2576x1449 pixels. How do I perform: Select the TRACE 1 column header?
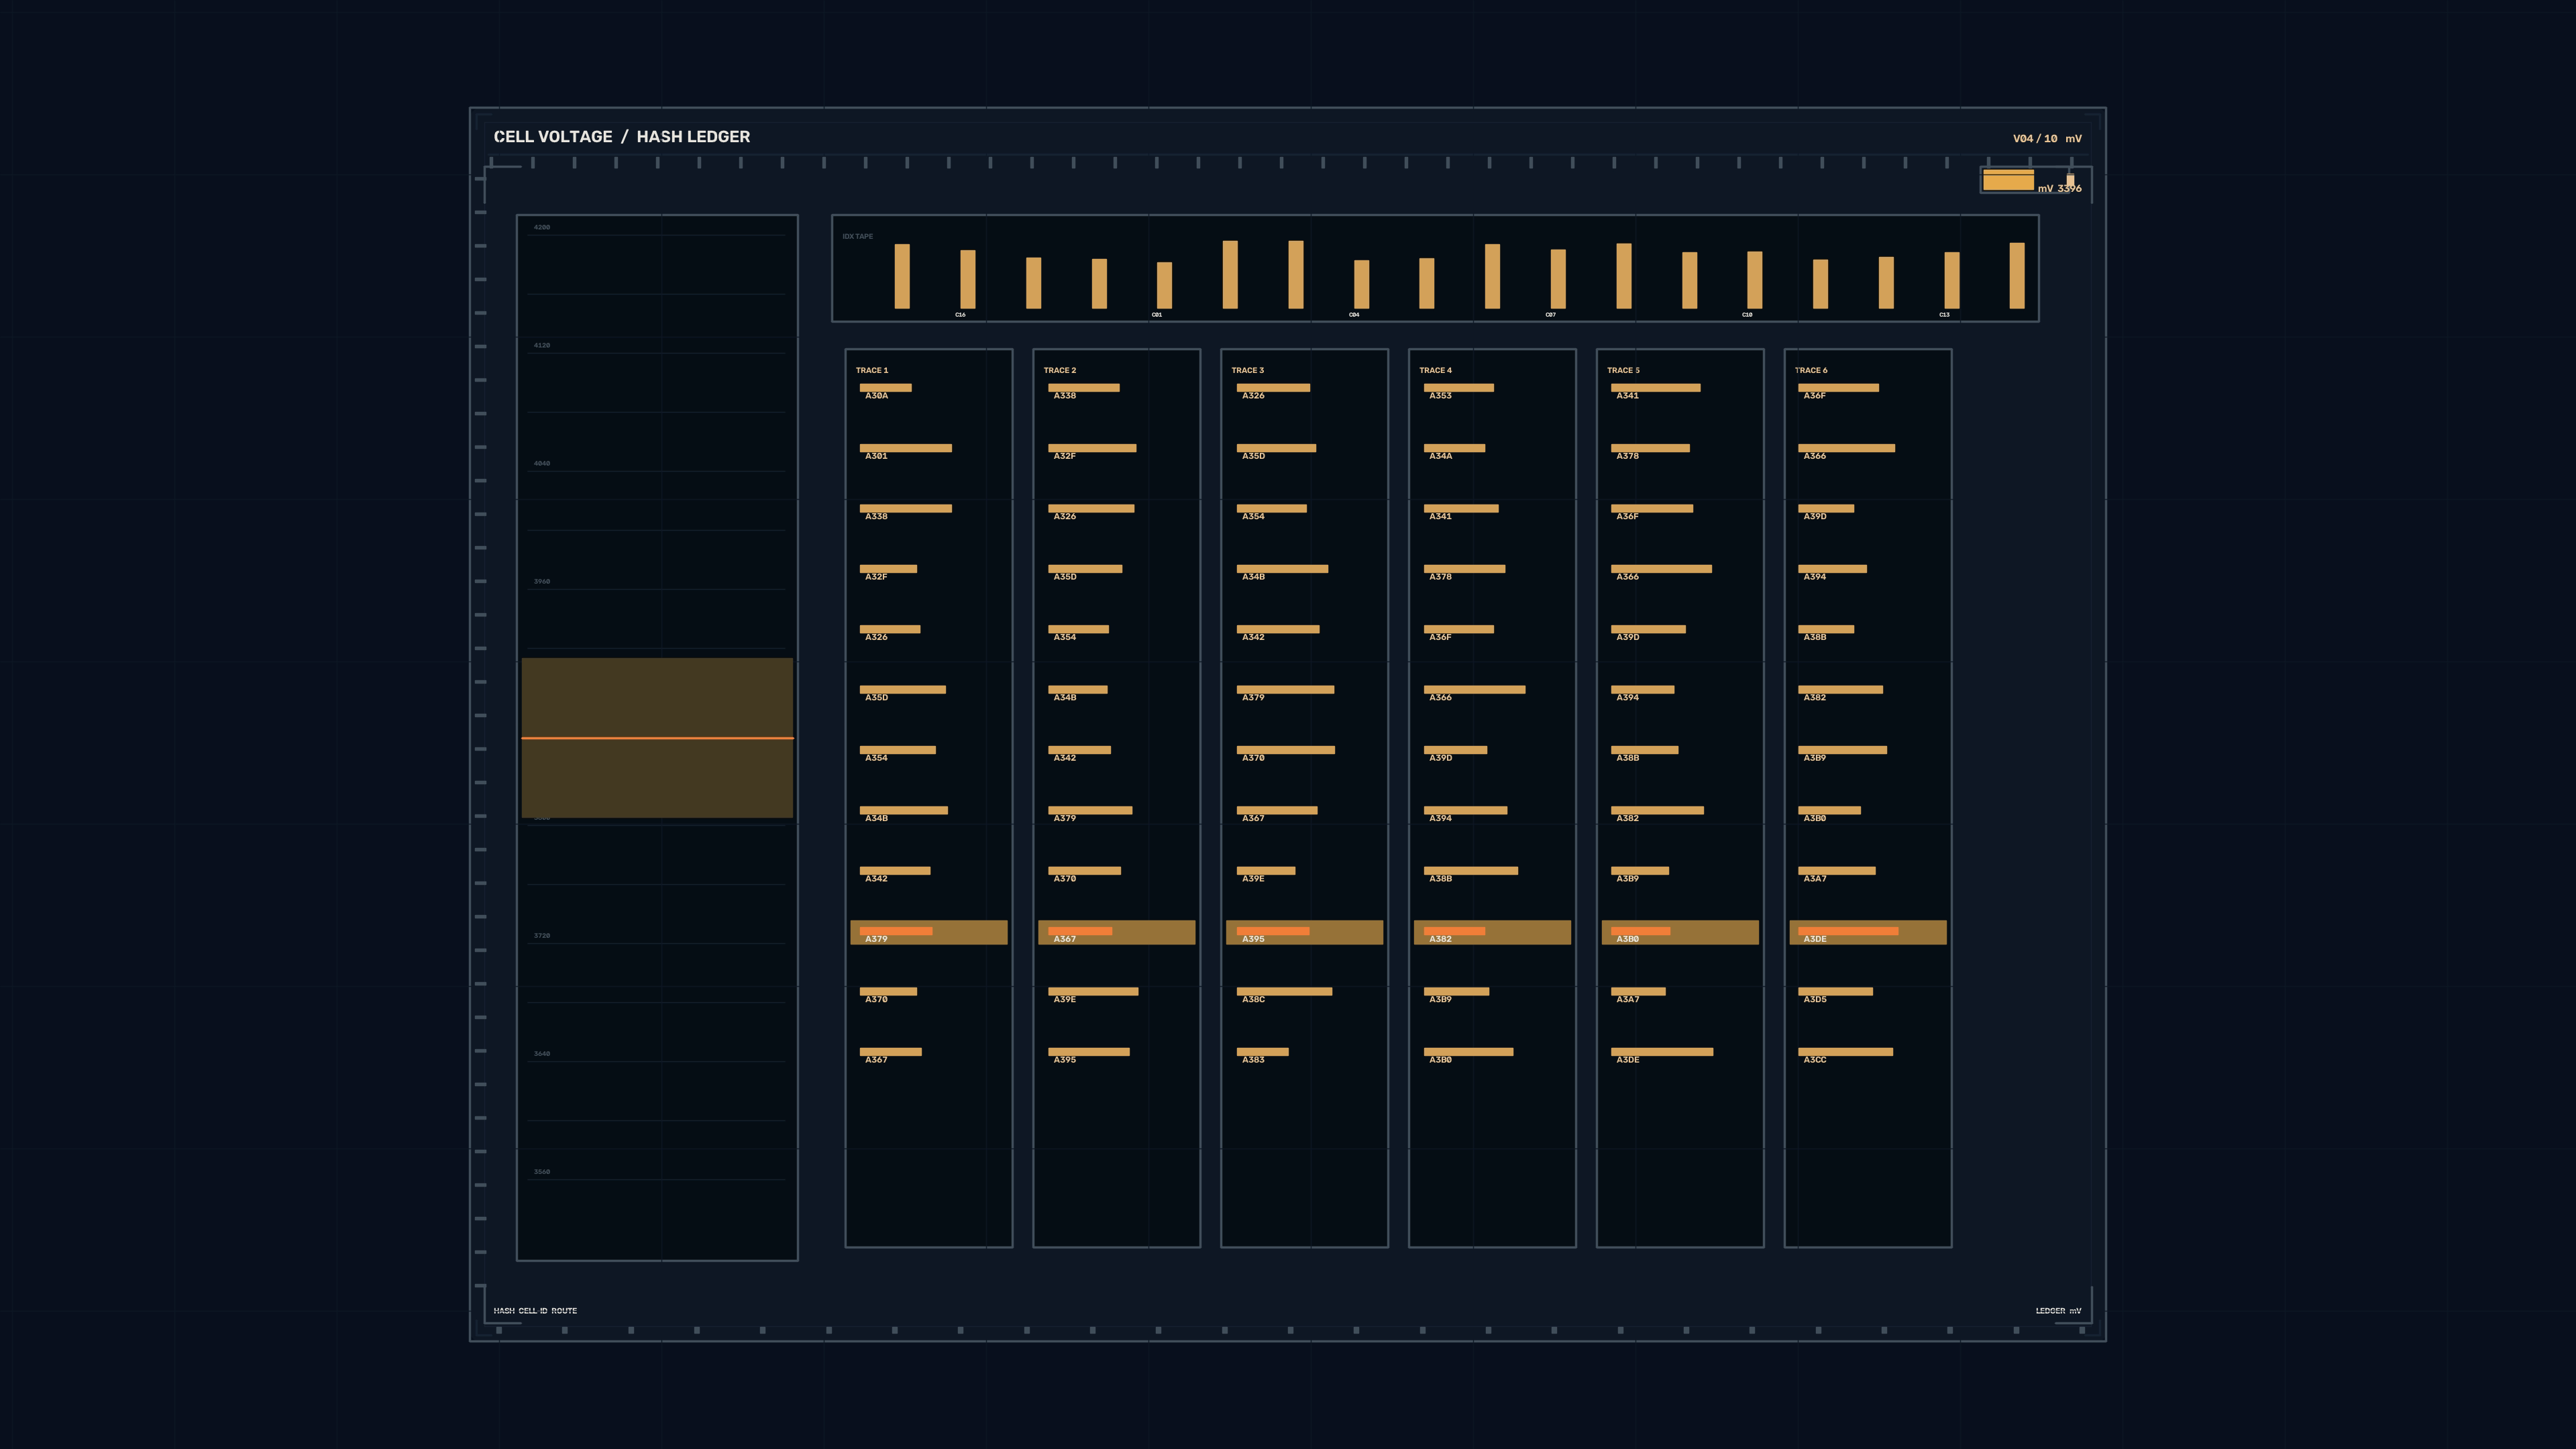click(x=871, y=370)
